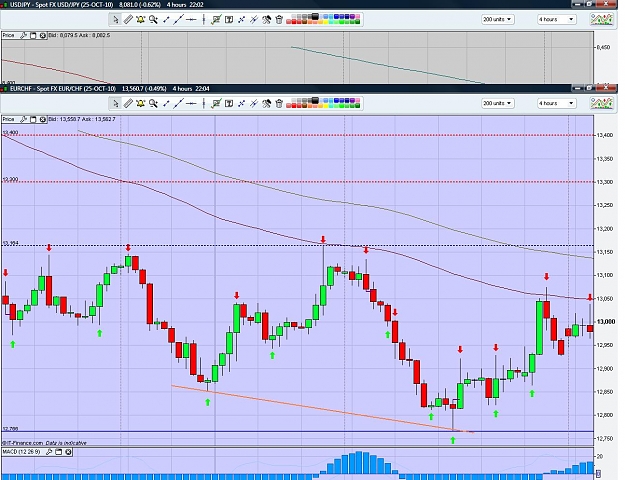Pick the purple color swatch in EURCHF palette
The width and height of the screenshot is (625, 480).
pos(352,100)
